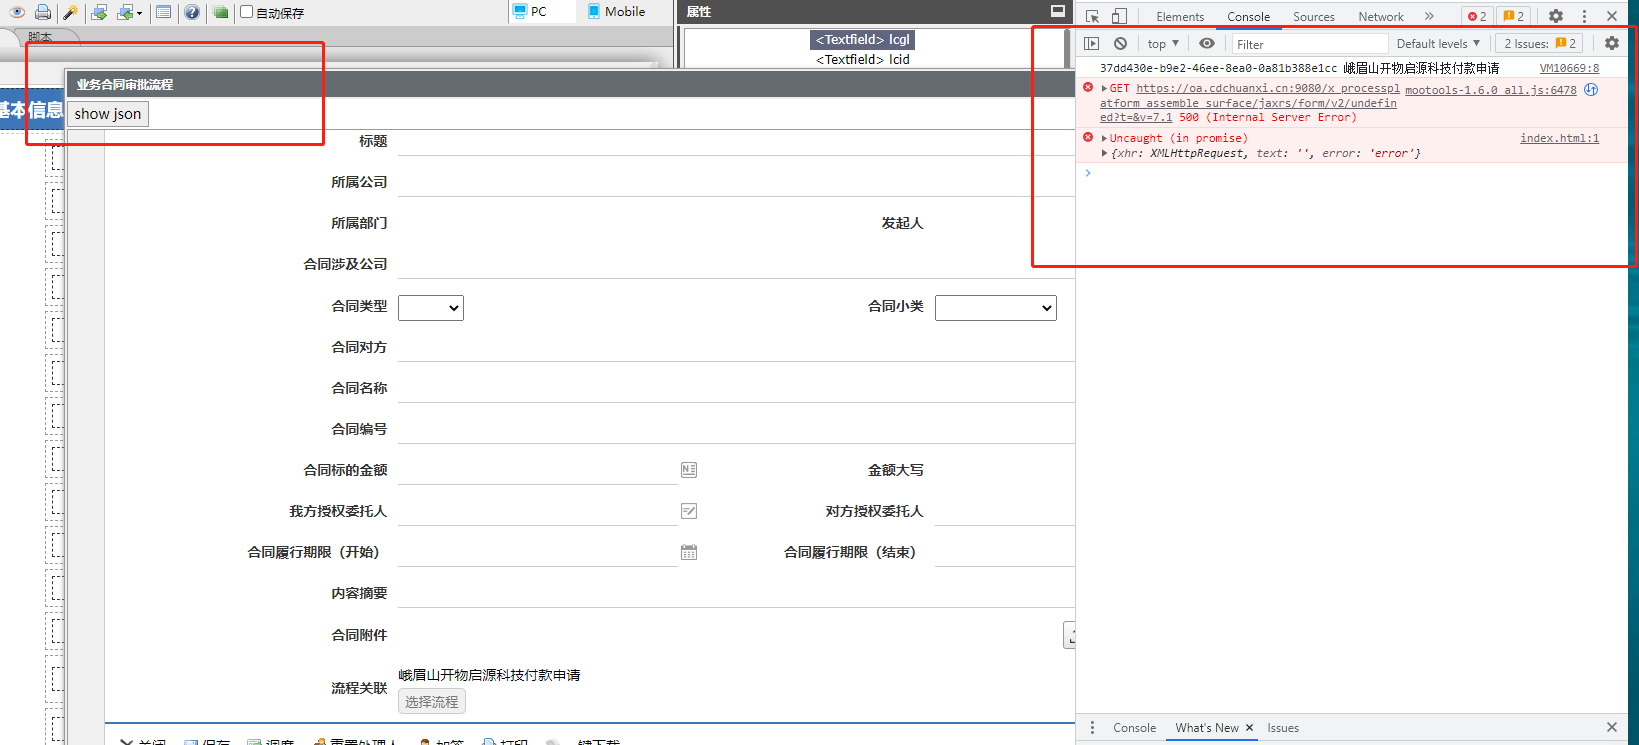Clear the console with the block icon
1639x745 pixels.
click(x=1121, y=44)
